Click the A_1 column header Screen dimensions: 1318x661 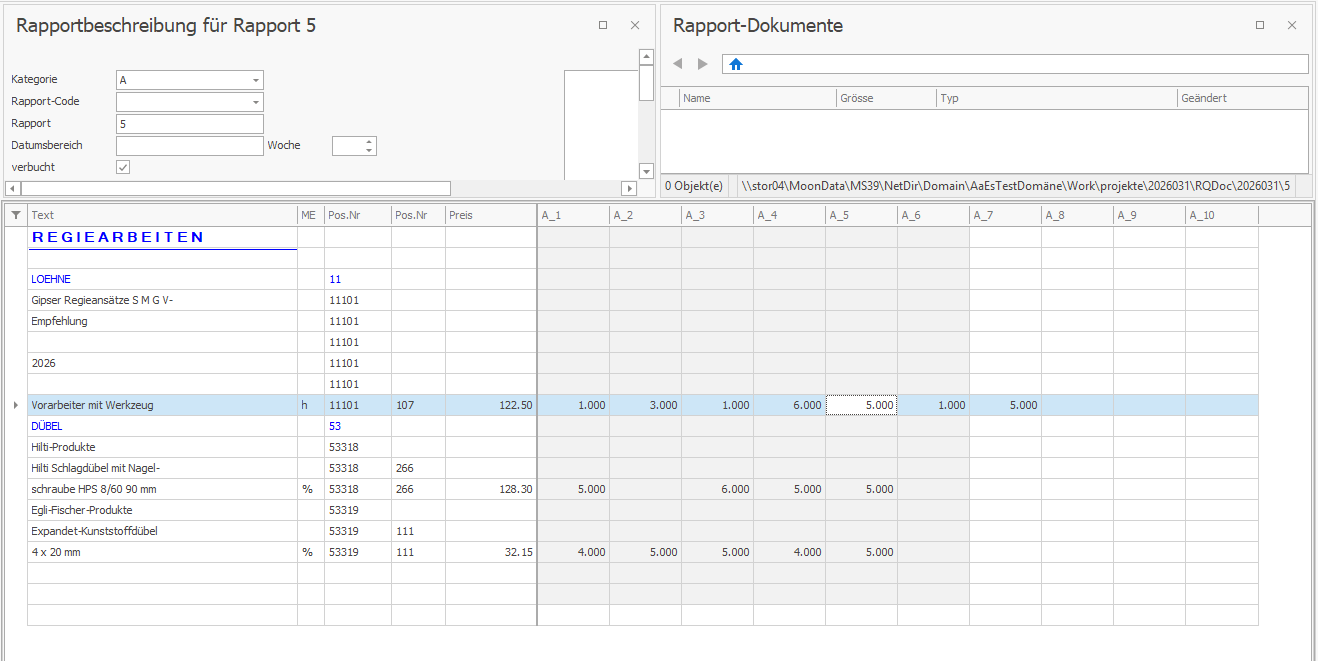coord(573,215)
